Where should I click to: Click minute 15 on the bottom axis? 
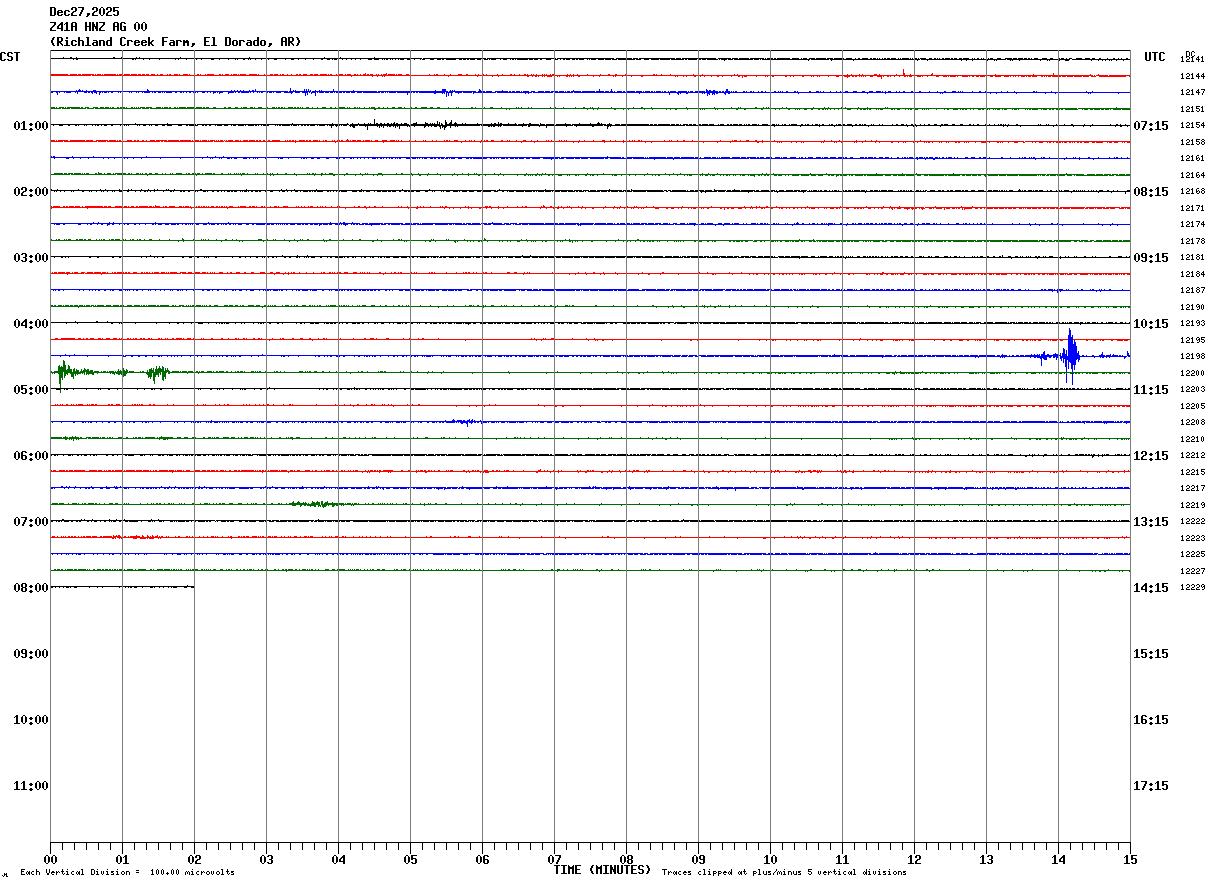coord(1130,859)
